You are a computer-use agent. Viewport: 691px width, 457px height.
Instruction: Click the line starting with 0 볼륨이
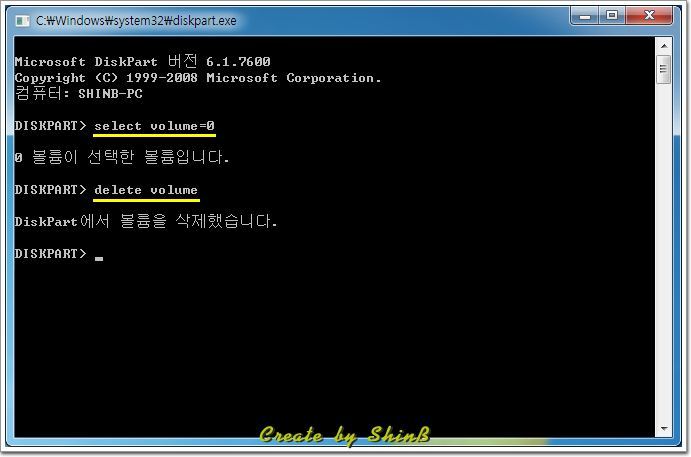[x=122, y=157]
